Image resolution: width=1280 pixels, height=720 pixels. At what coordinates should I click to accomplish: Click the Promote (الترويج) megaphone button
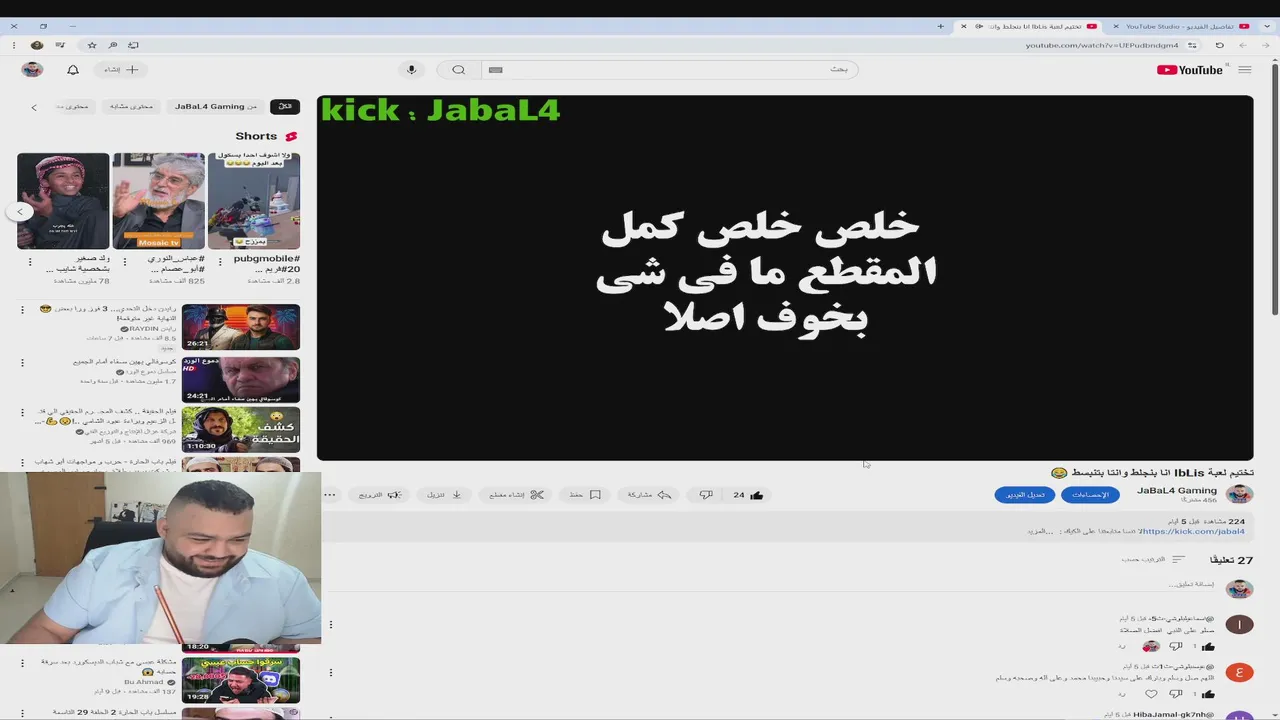pyautogui.click(x=380, y=495)
